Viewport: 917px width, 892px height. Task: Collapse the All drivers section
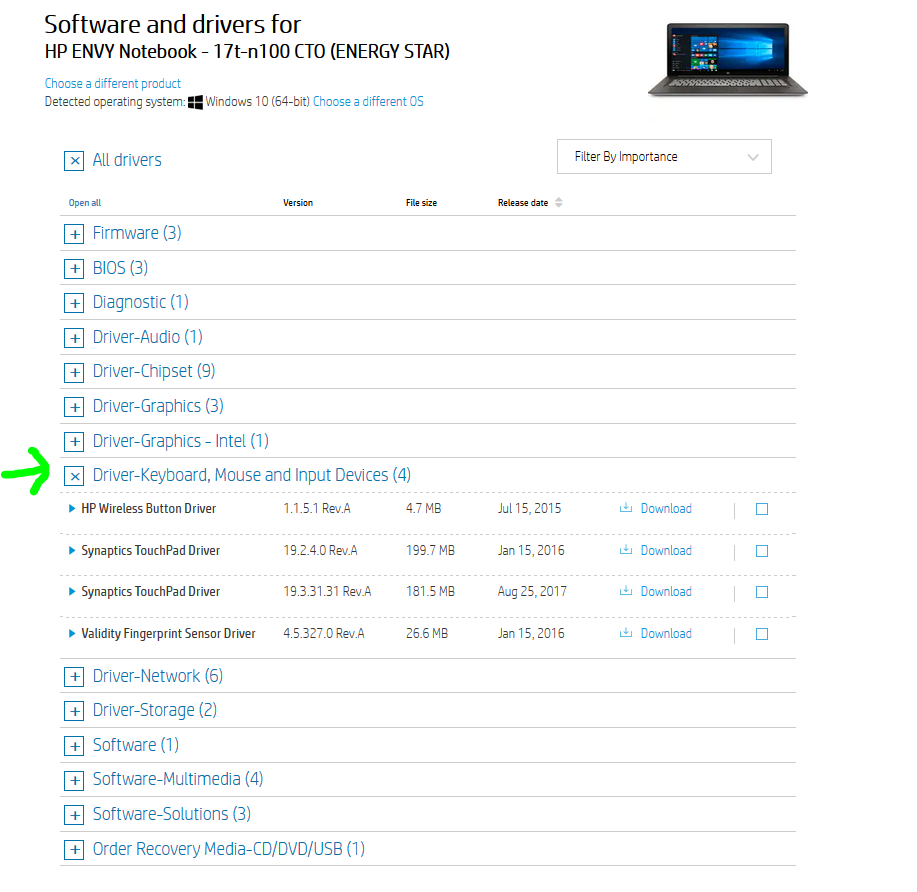(74, 160)
